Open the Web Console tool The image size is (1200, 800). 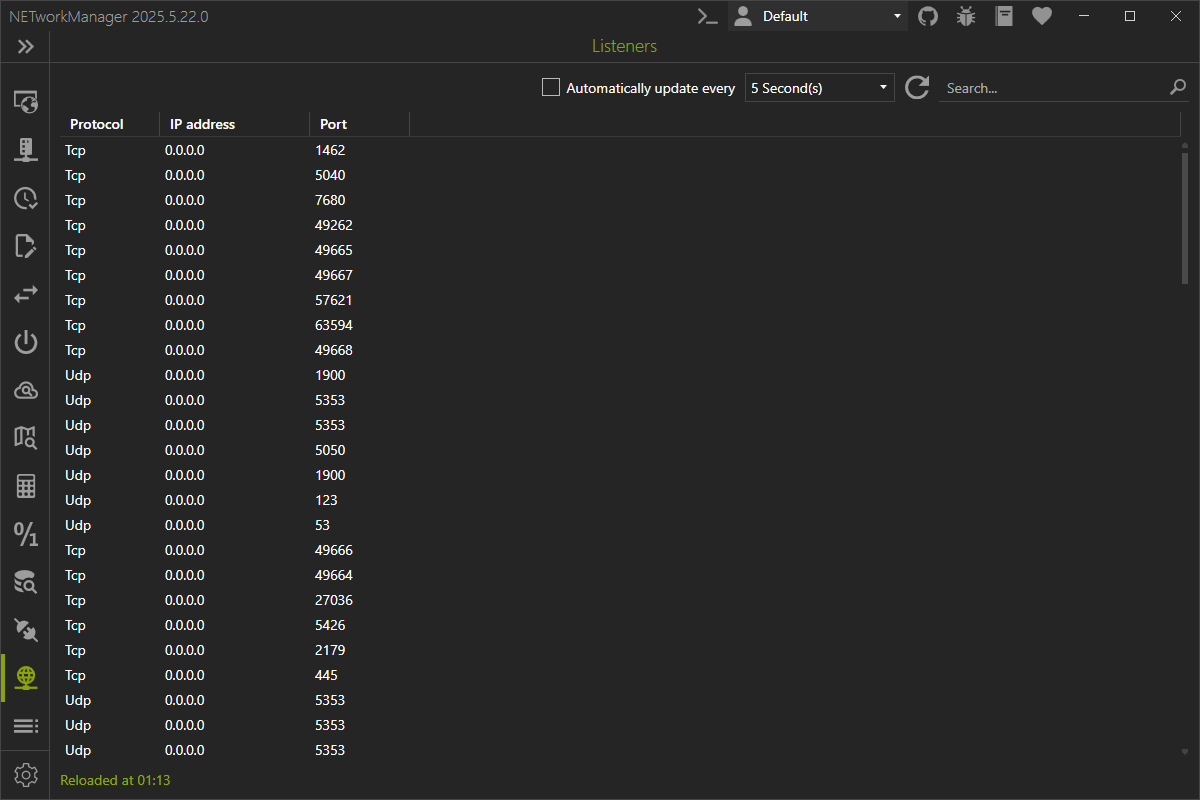pyautogui.click(x=25, y=101)
